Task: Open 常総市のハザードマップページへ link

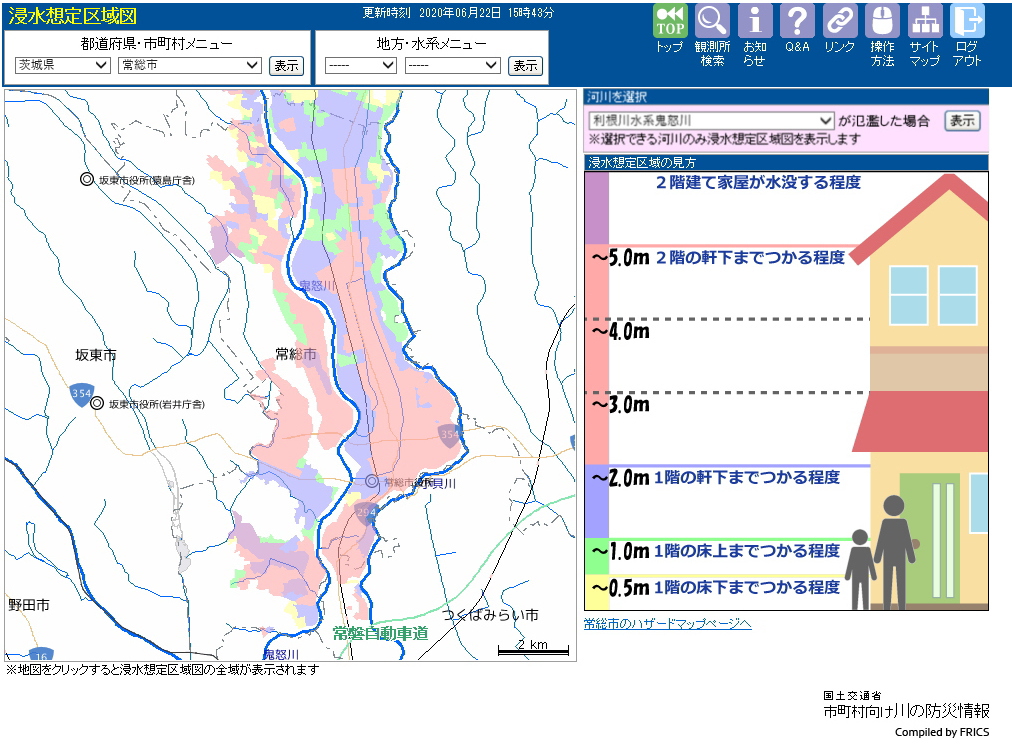Action: [x=667, y=624]
